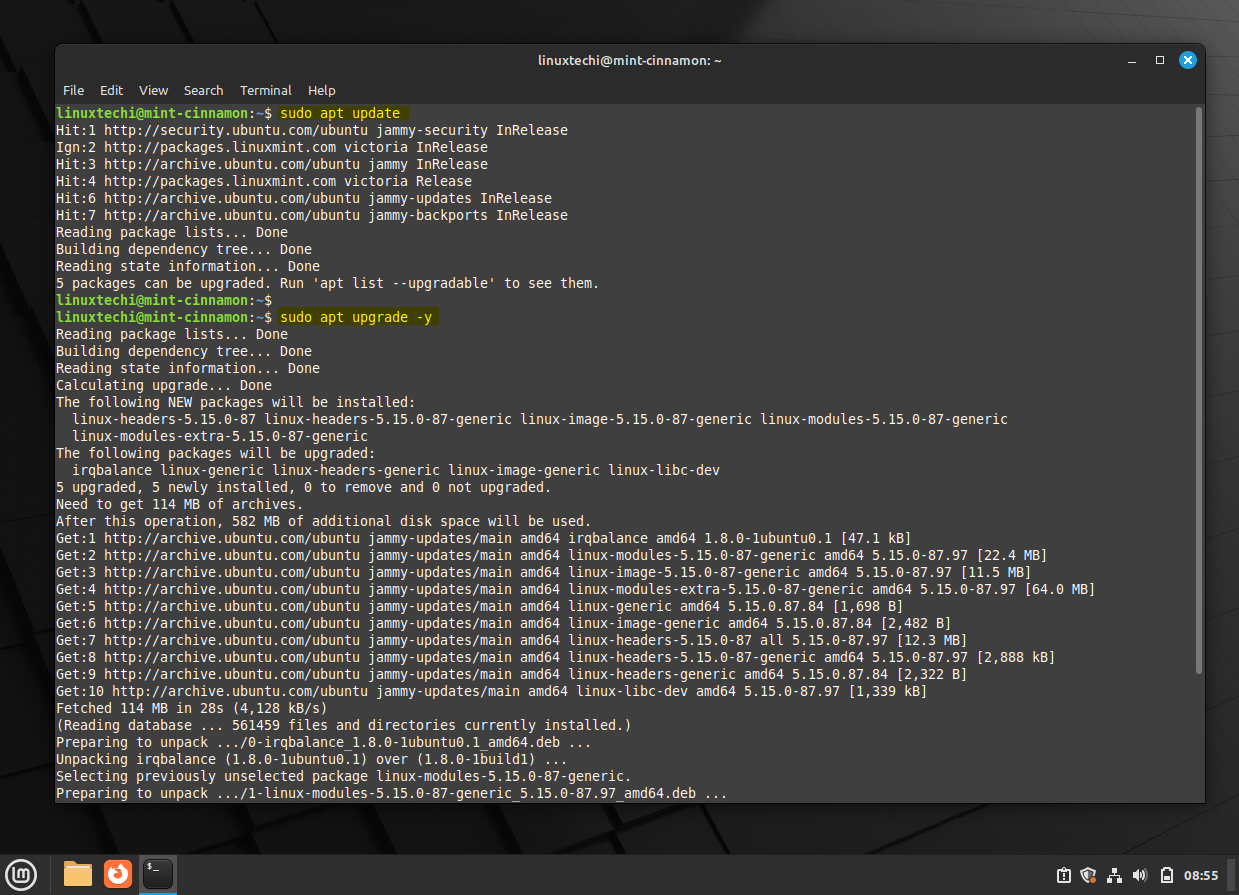Click '5 upgraded, 5 newly installed' summary line
The height and width of the screenshot is (895, 1239).
pos(303,487)
